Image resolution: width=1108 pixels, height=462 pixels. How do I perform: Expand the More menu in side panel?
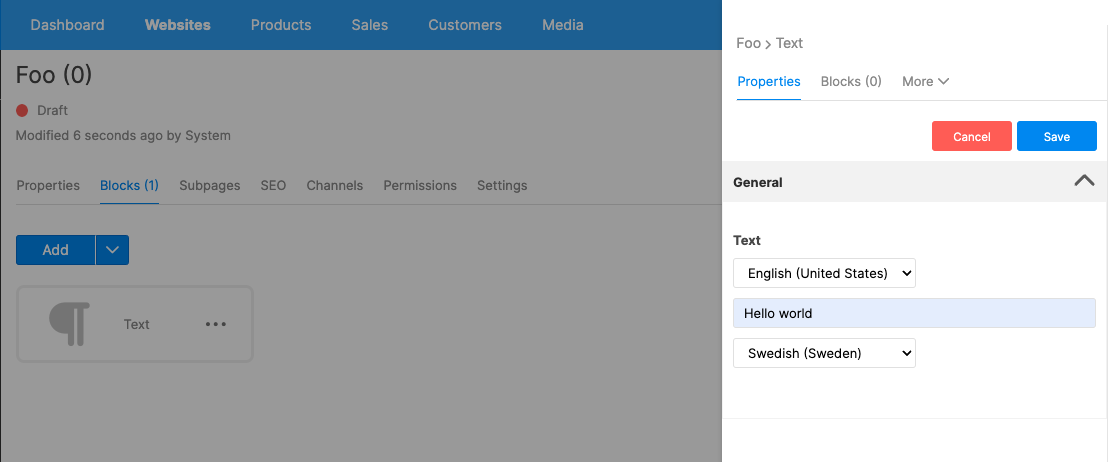click(x=925, y=81)
